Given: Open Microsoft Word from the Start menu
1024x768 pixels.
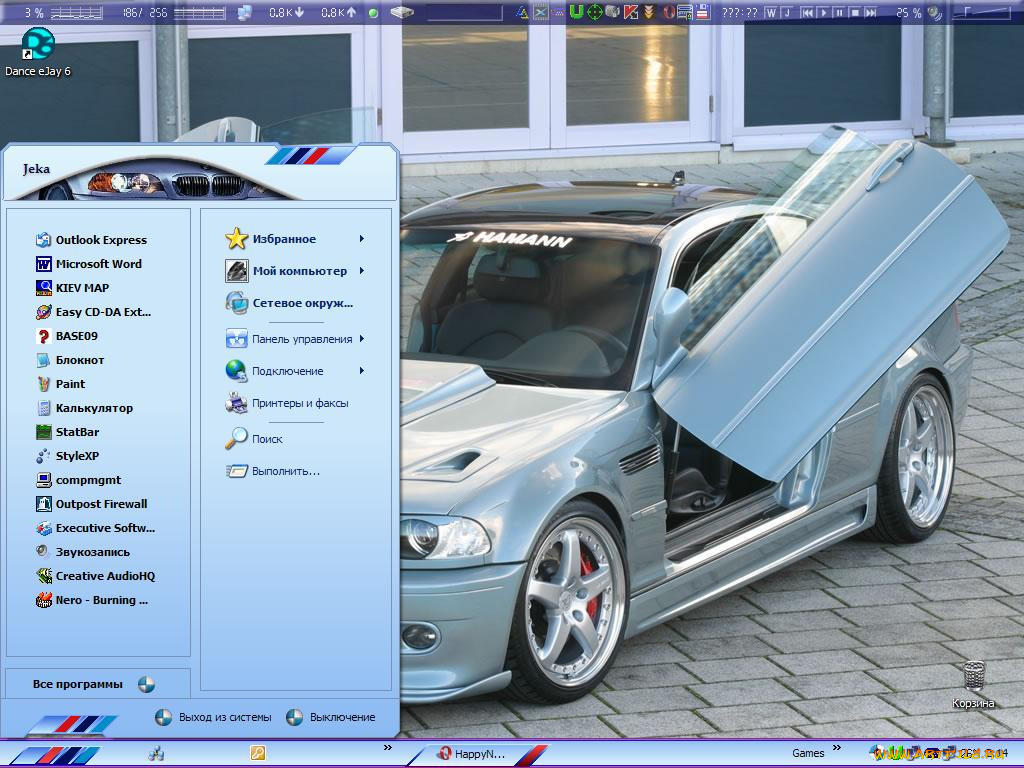Looking at the screenshot, I should pos(89,264).
